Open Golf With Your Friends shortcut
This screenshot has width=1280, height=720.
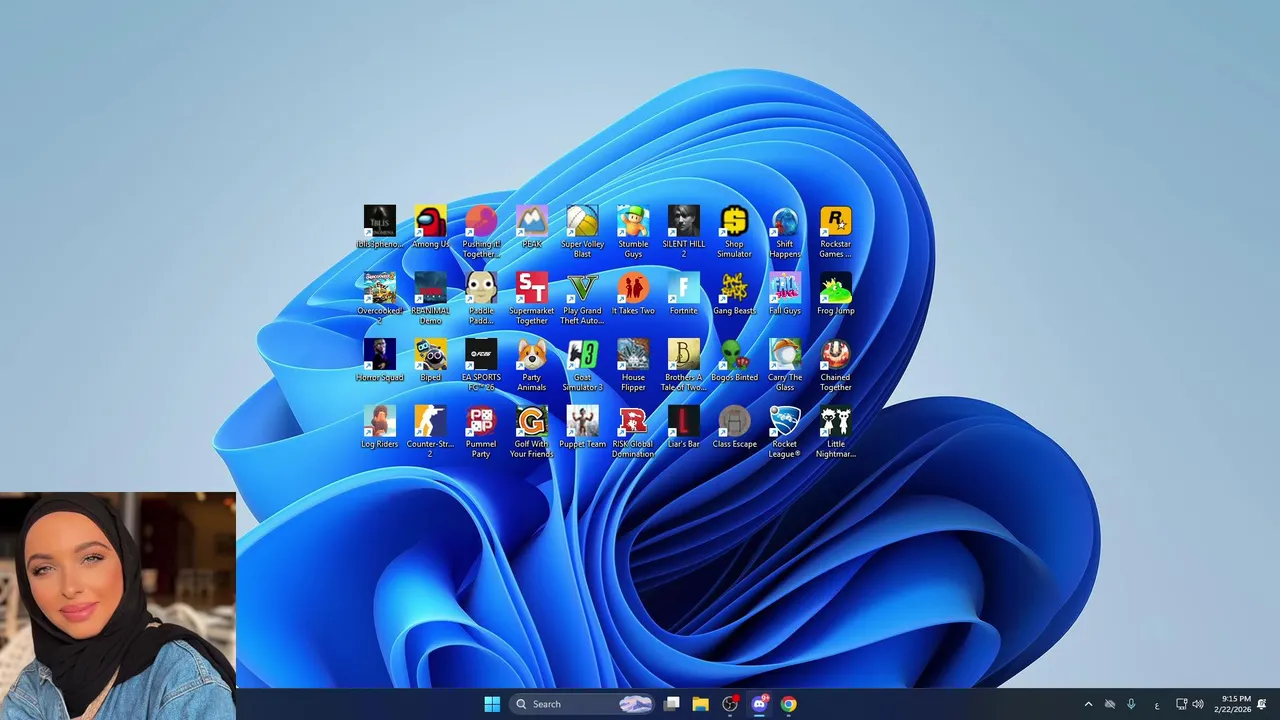point(531,432)
